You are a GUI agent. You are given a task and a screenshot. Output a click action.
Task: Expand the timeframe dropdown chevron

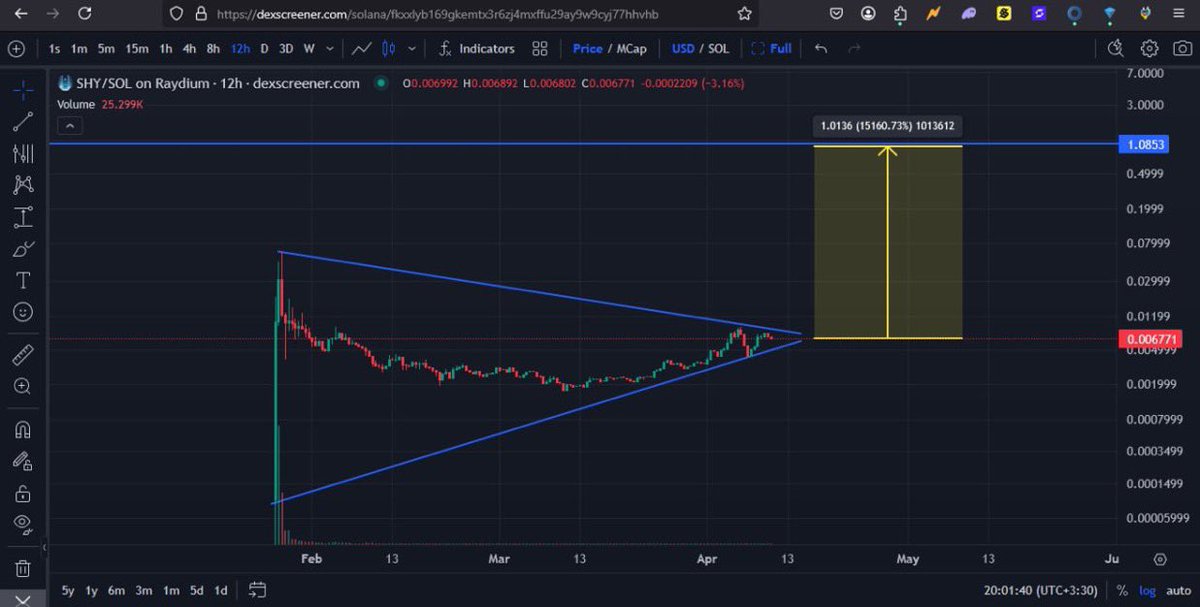[330, 48]
